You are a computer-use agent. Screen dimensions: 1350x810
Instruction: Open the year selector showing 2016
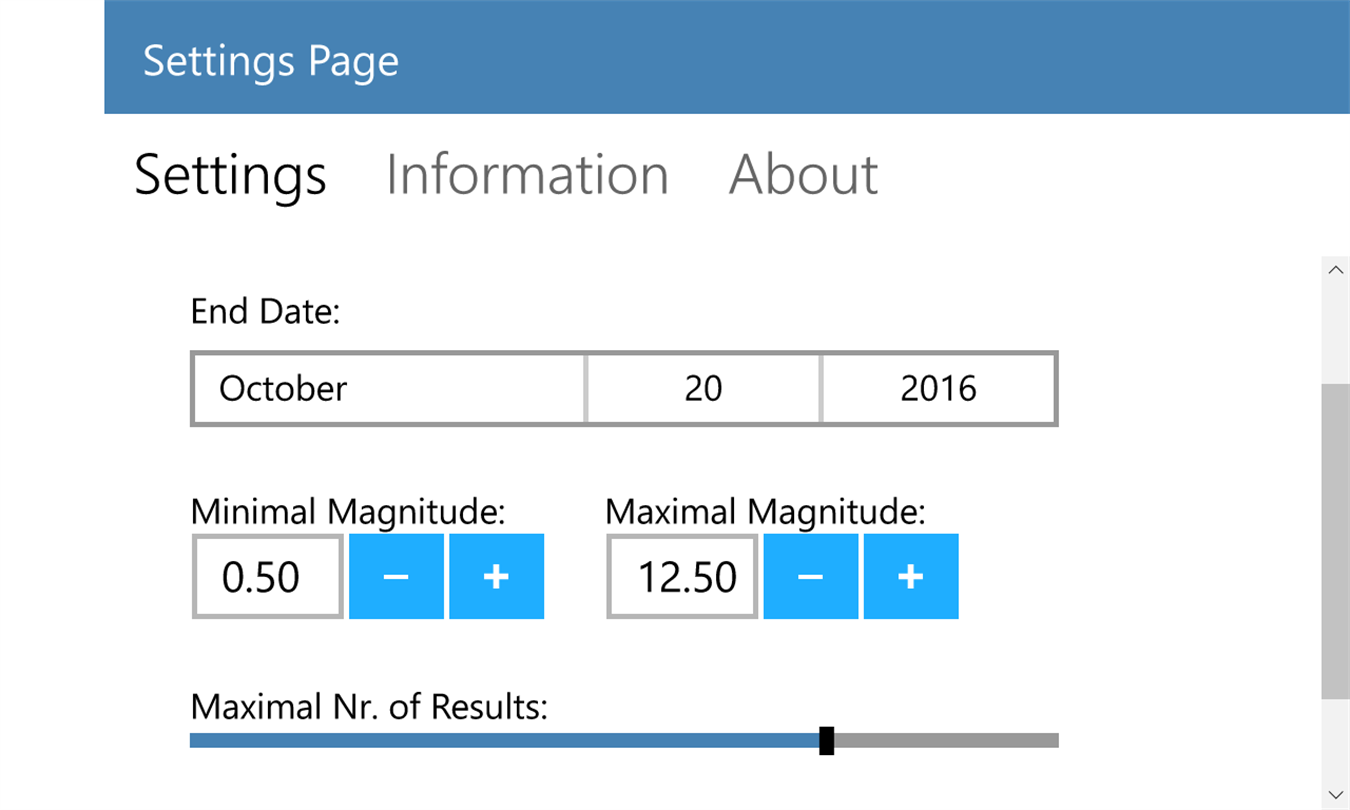point(938,388)
